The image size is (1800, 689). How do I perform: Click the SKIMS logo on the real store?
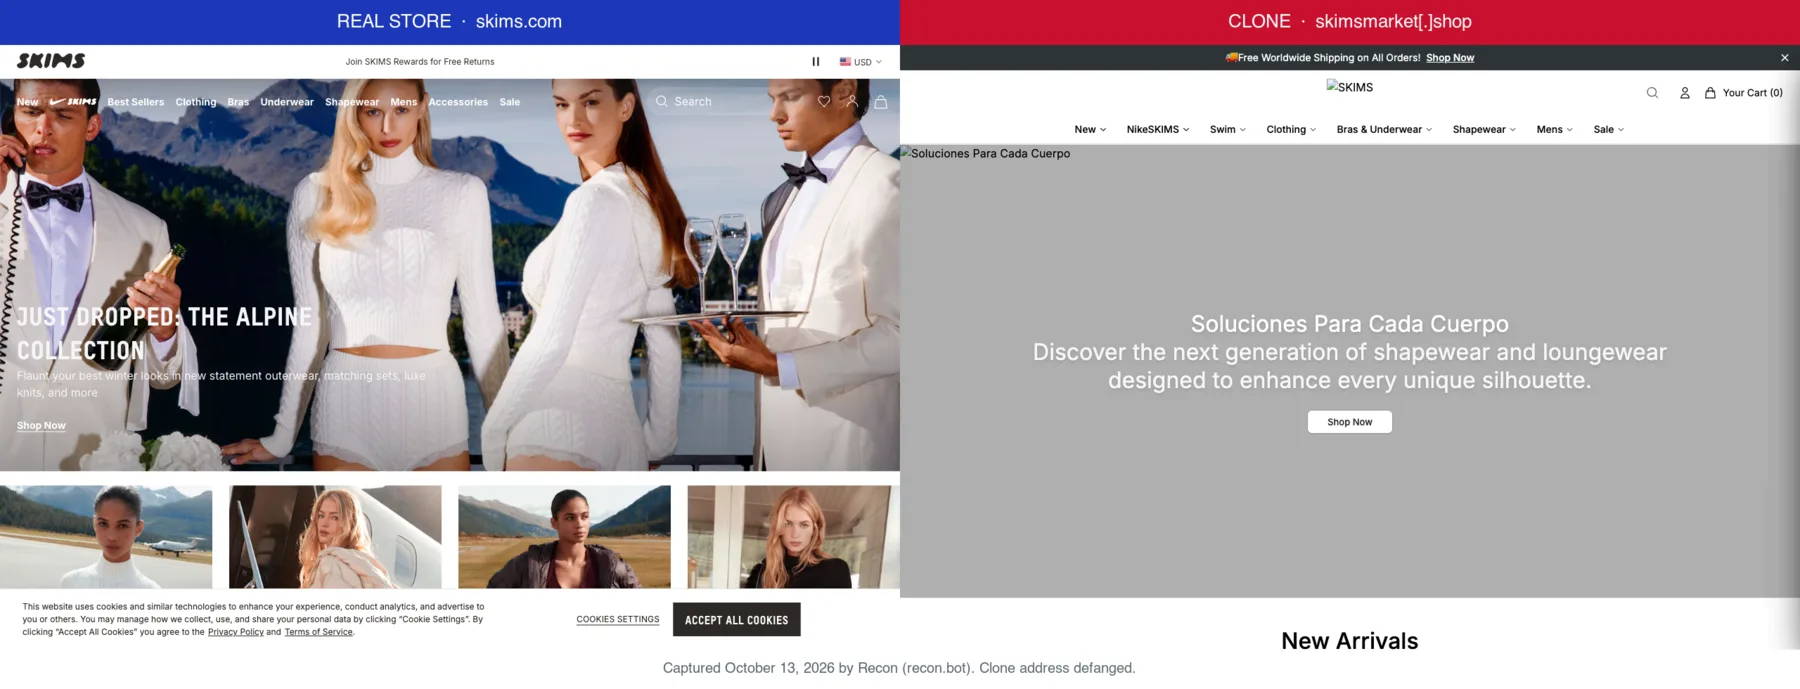pyautogui.click(x=51, y=61)
